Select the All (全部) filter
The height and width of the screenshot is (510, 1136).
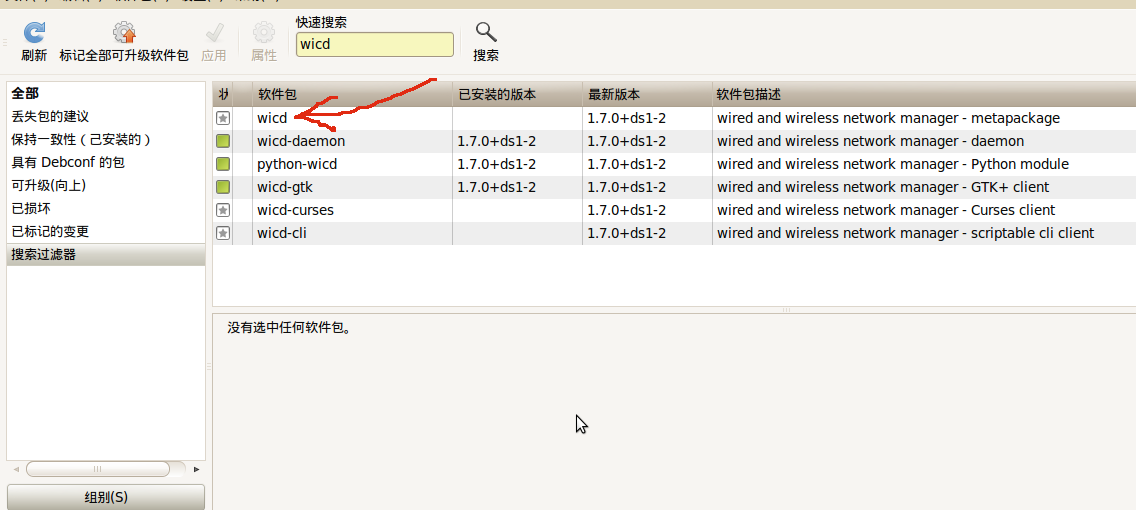tap(106, 93)
